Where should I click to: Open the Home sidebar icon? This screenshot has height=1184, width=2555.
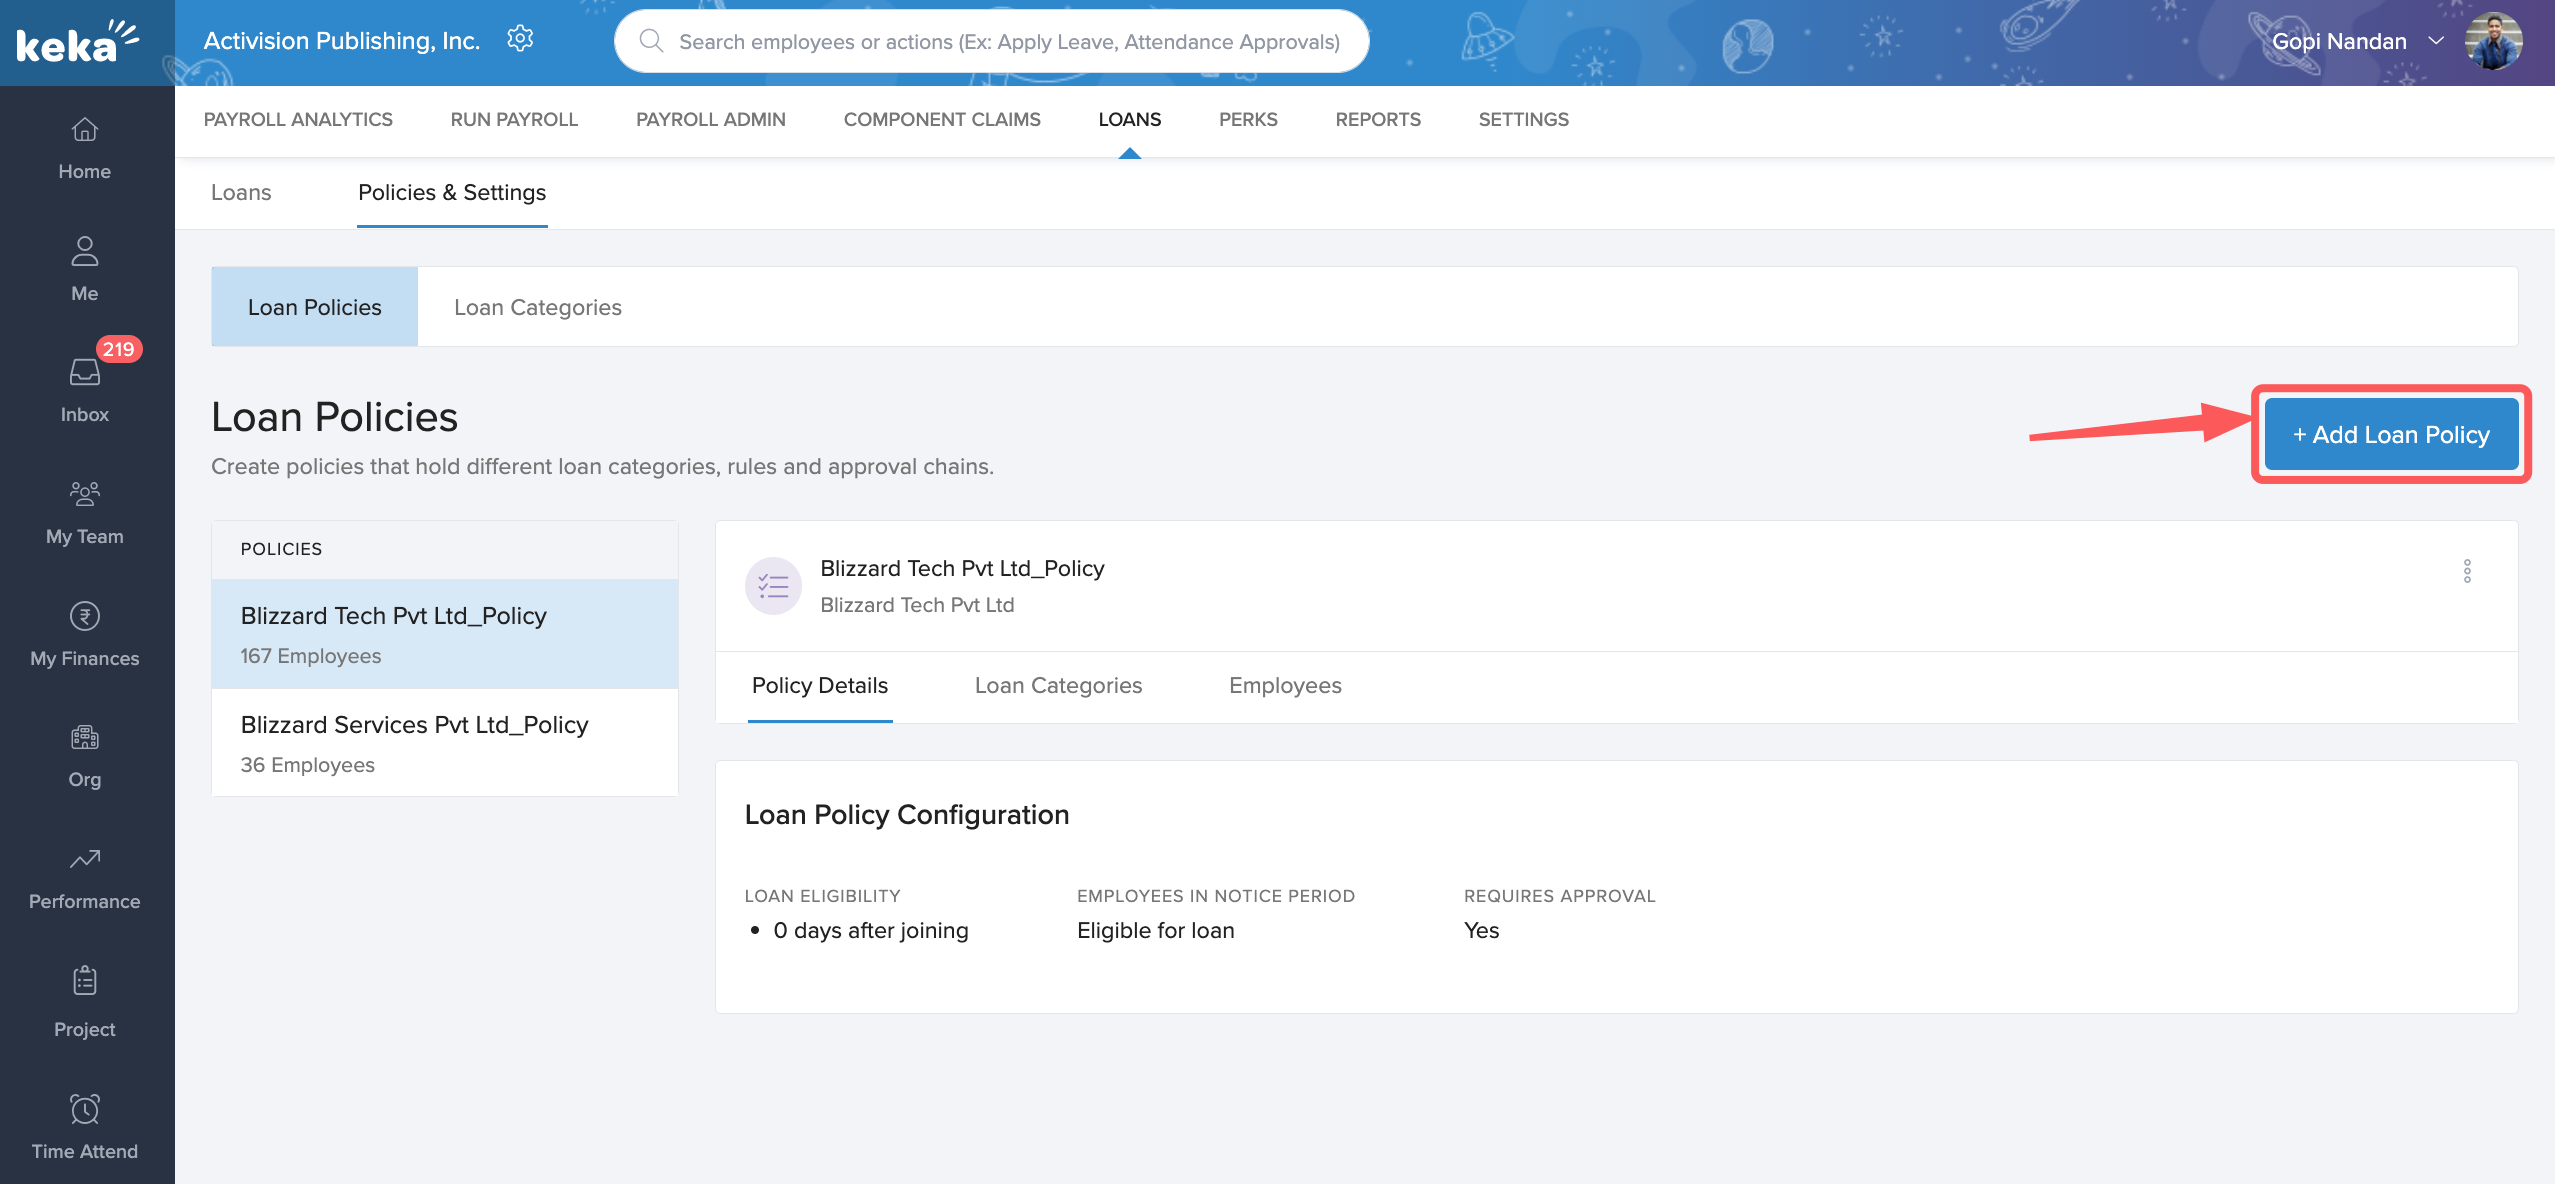coord(85,130)
